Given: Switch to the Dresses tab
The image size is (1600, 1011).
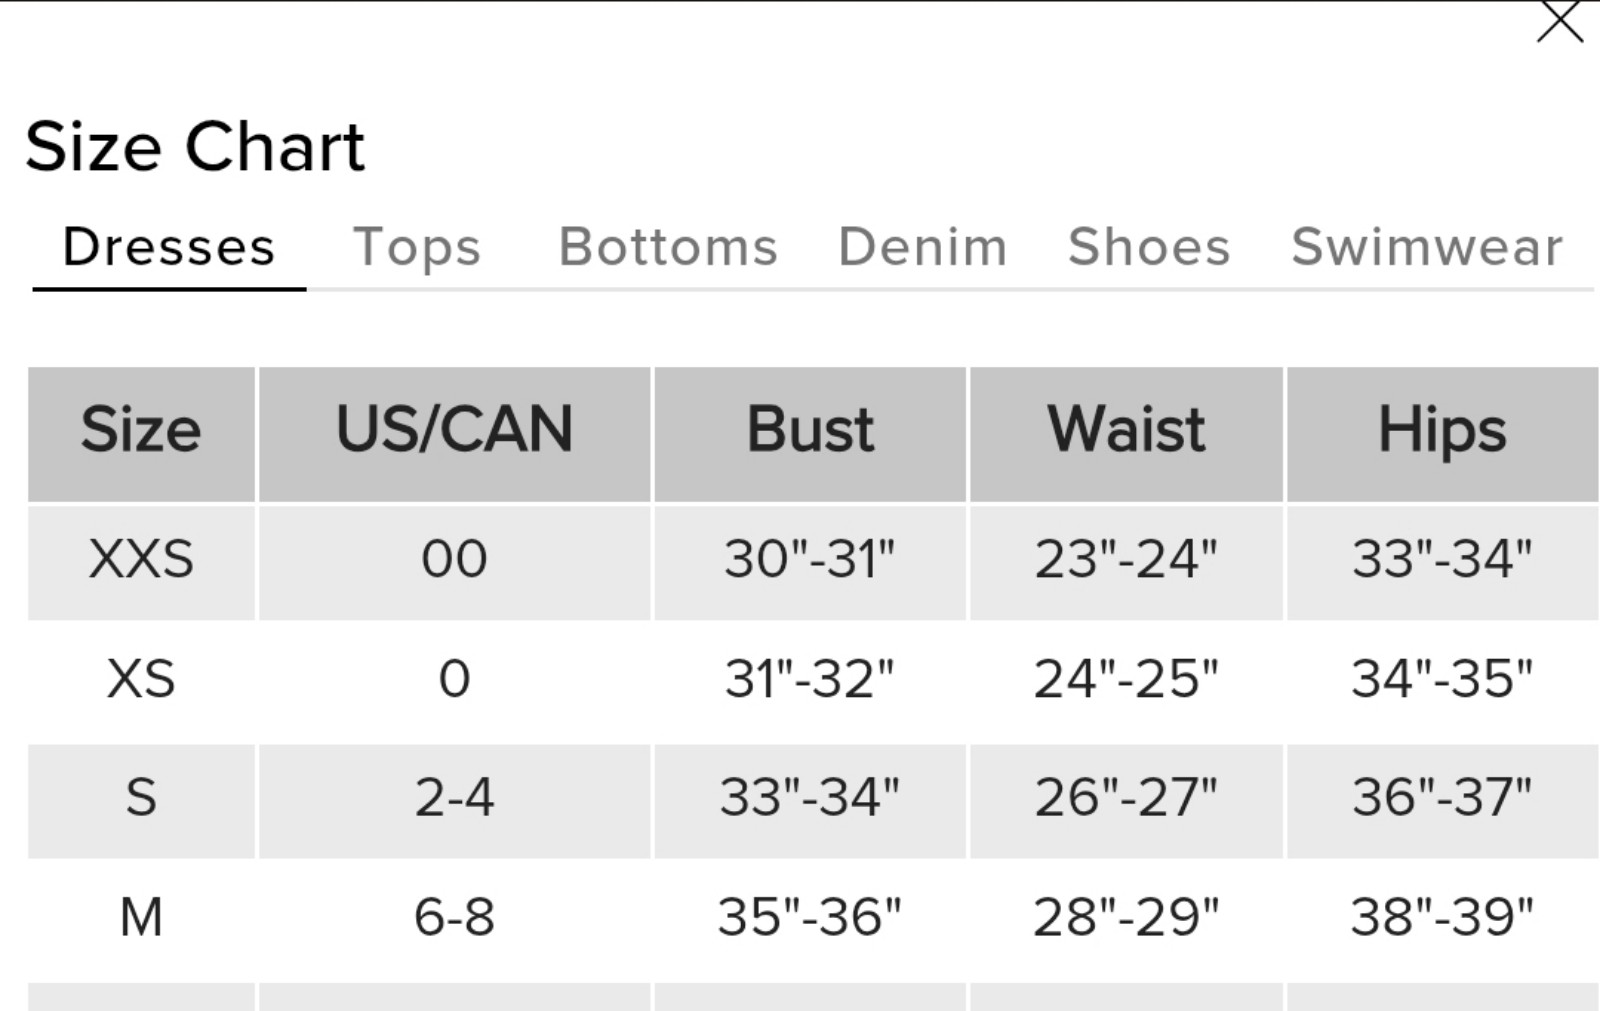Looking at the screenshot, I should [x=169, y=247].
